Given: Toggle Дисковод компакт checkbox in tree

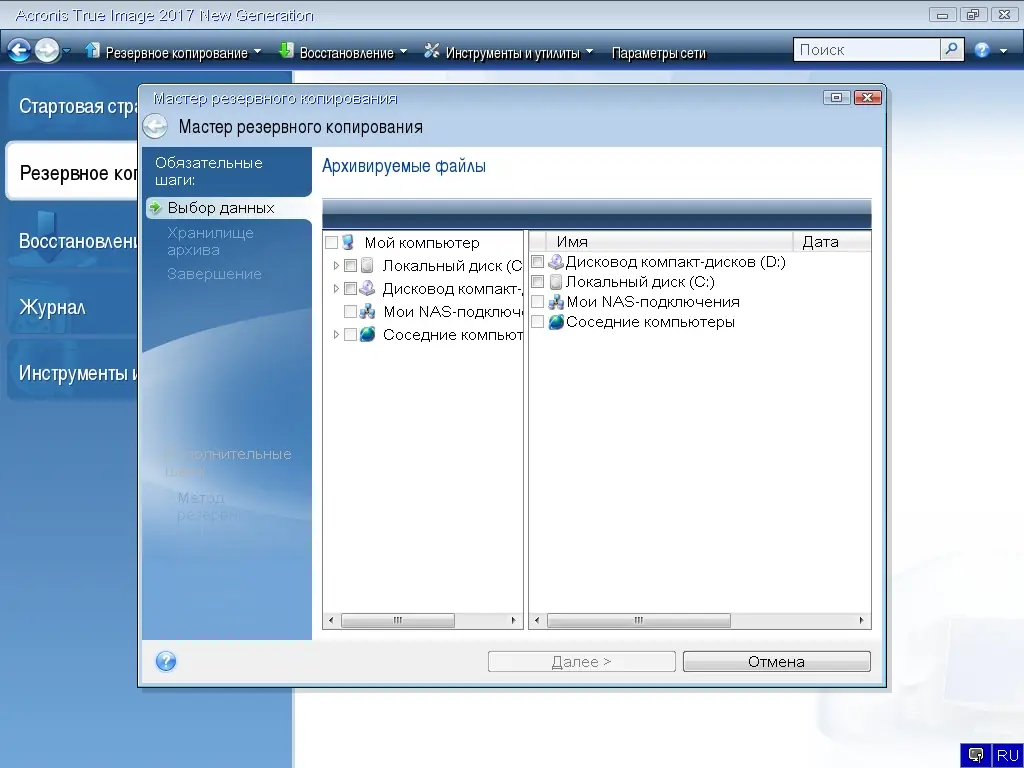Looking at the screenshot, I should pyautogui.click(x=351, y=289).
